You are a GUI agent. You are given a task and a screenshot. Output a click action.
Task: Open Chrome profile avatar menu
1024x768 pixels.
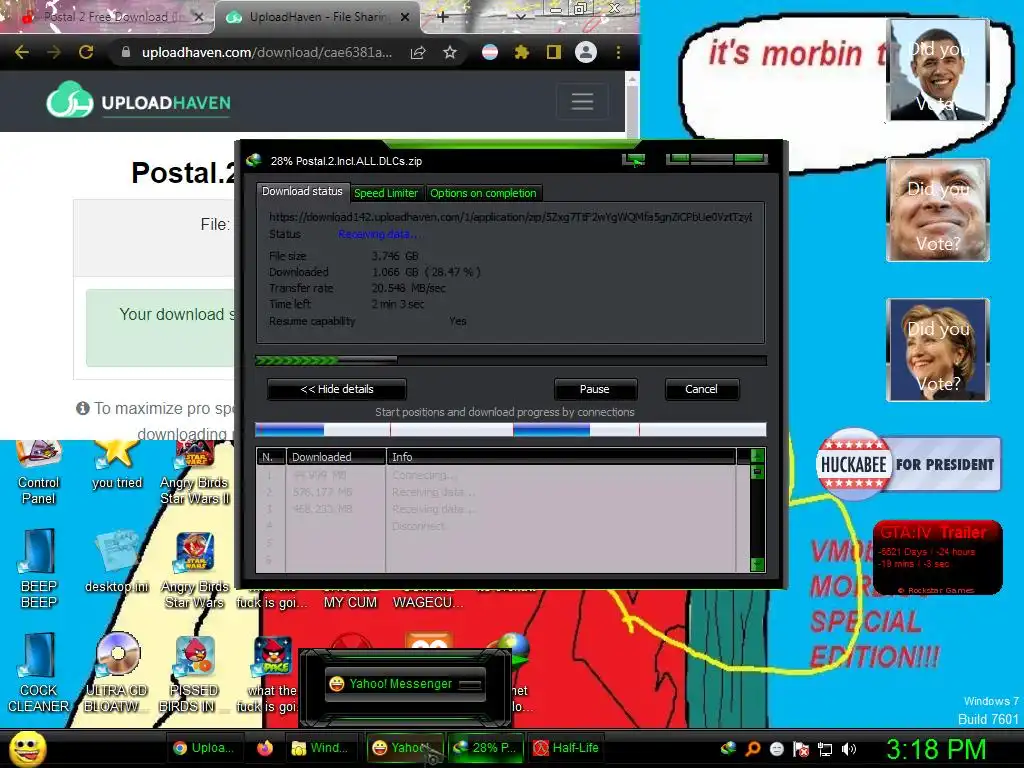click(x=586, y=52)
